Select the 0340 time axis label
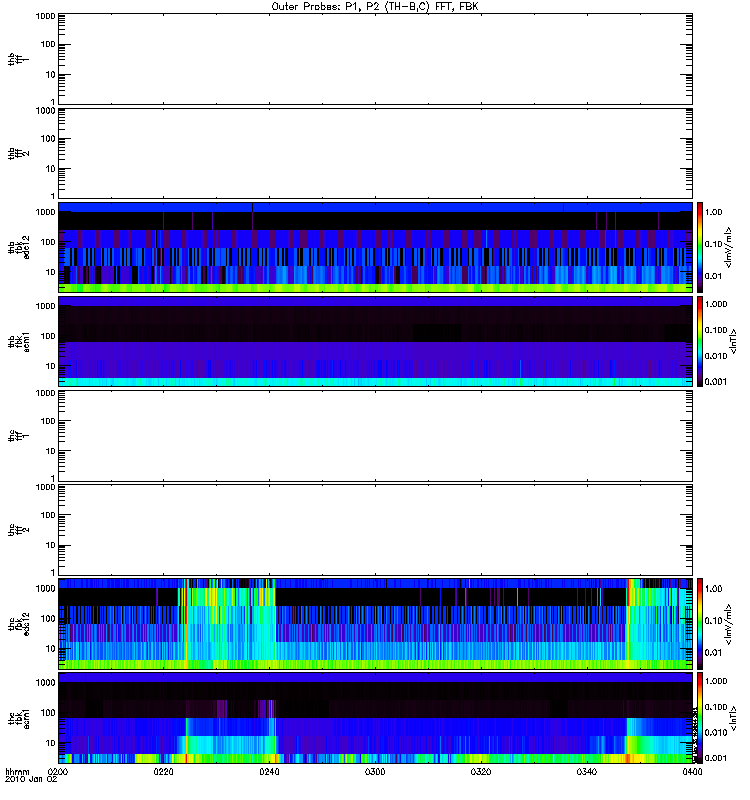The height and width of the screenshot is (800, 750). [587, 772]
